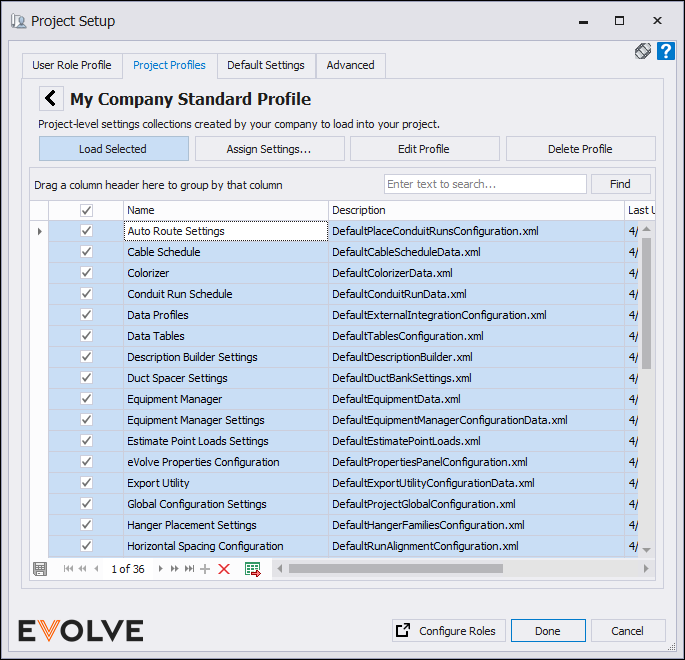Uncheck the Description Builder Settings checkbox
This screenshot has width=685, height=660.
pos(86,356)
